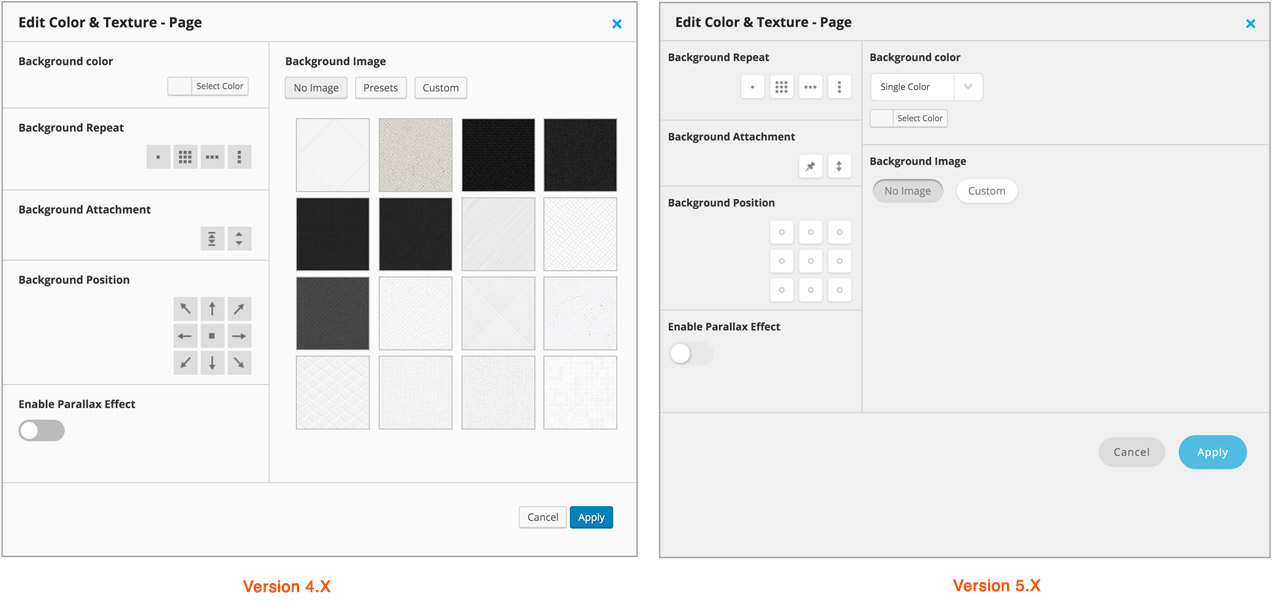This screenshot has width=1273, height=604.
Task: Pick third black texture preset in top row
Action: tap(498, 155)
